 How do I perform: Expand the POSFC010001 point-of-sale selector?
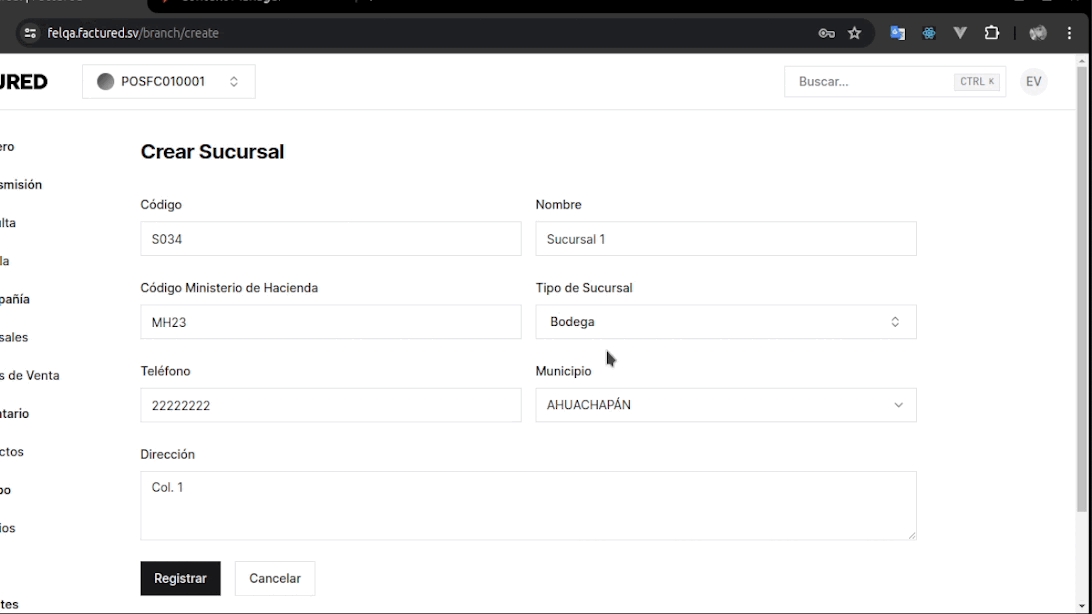point(168,82)
